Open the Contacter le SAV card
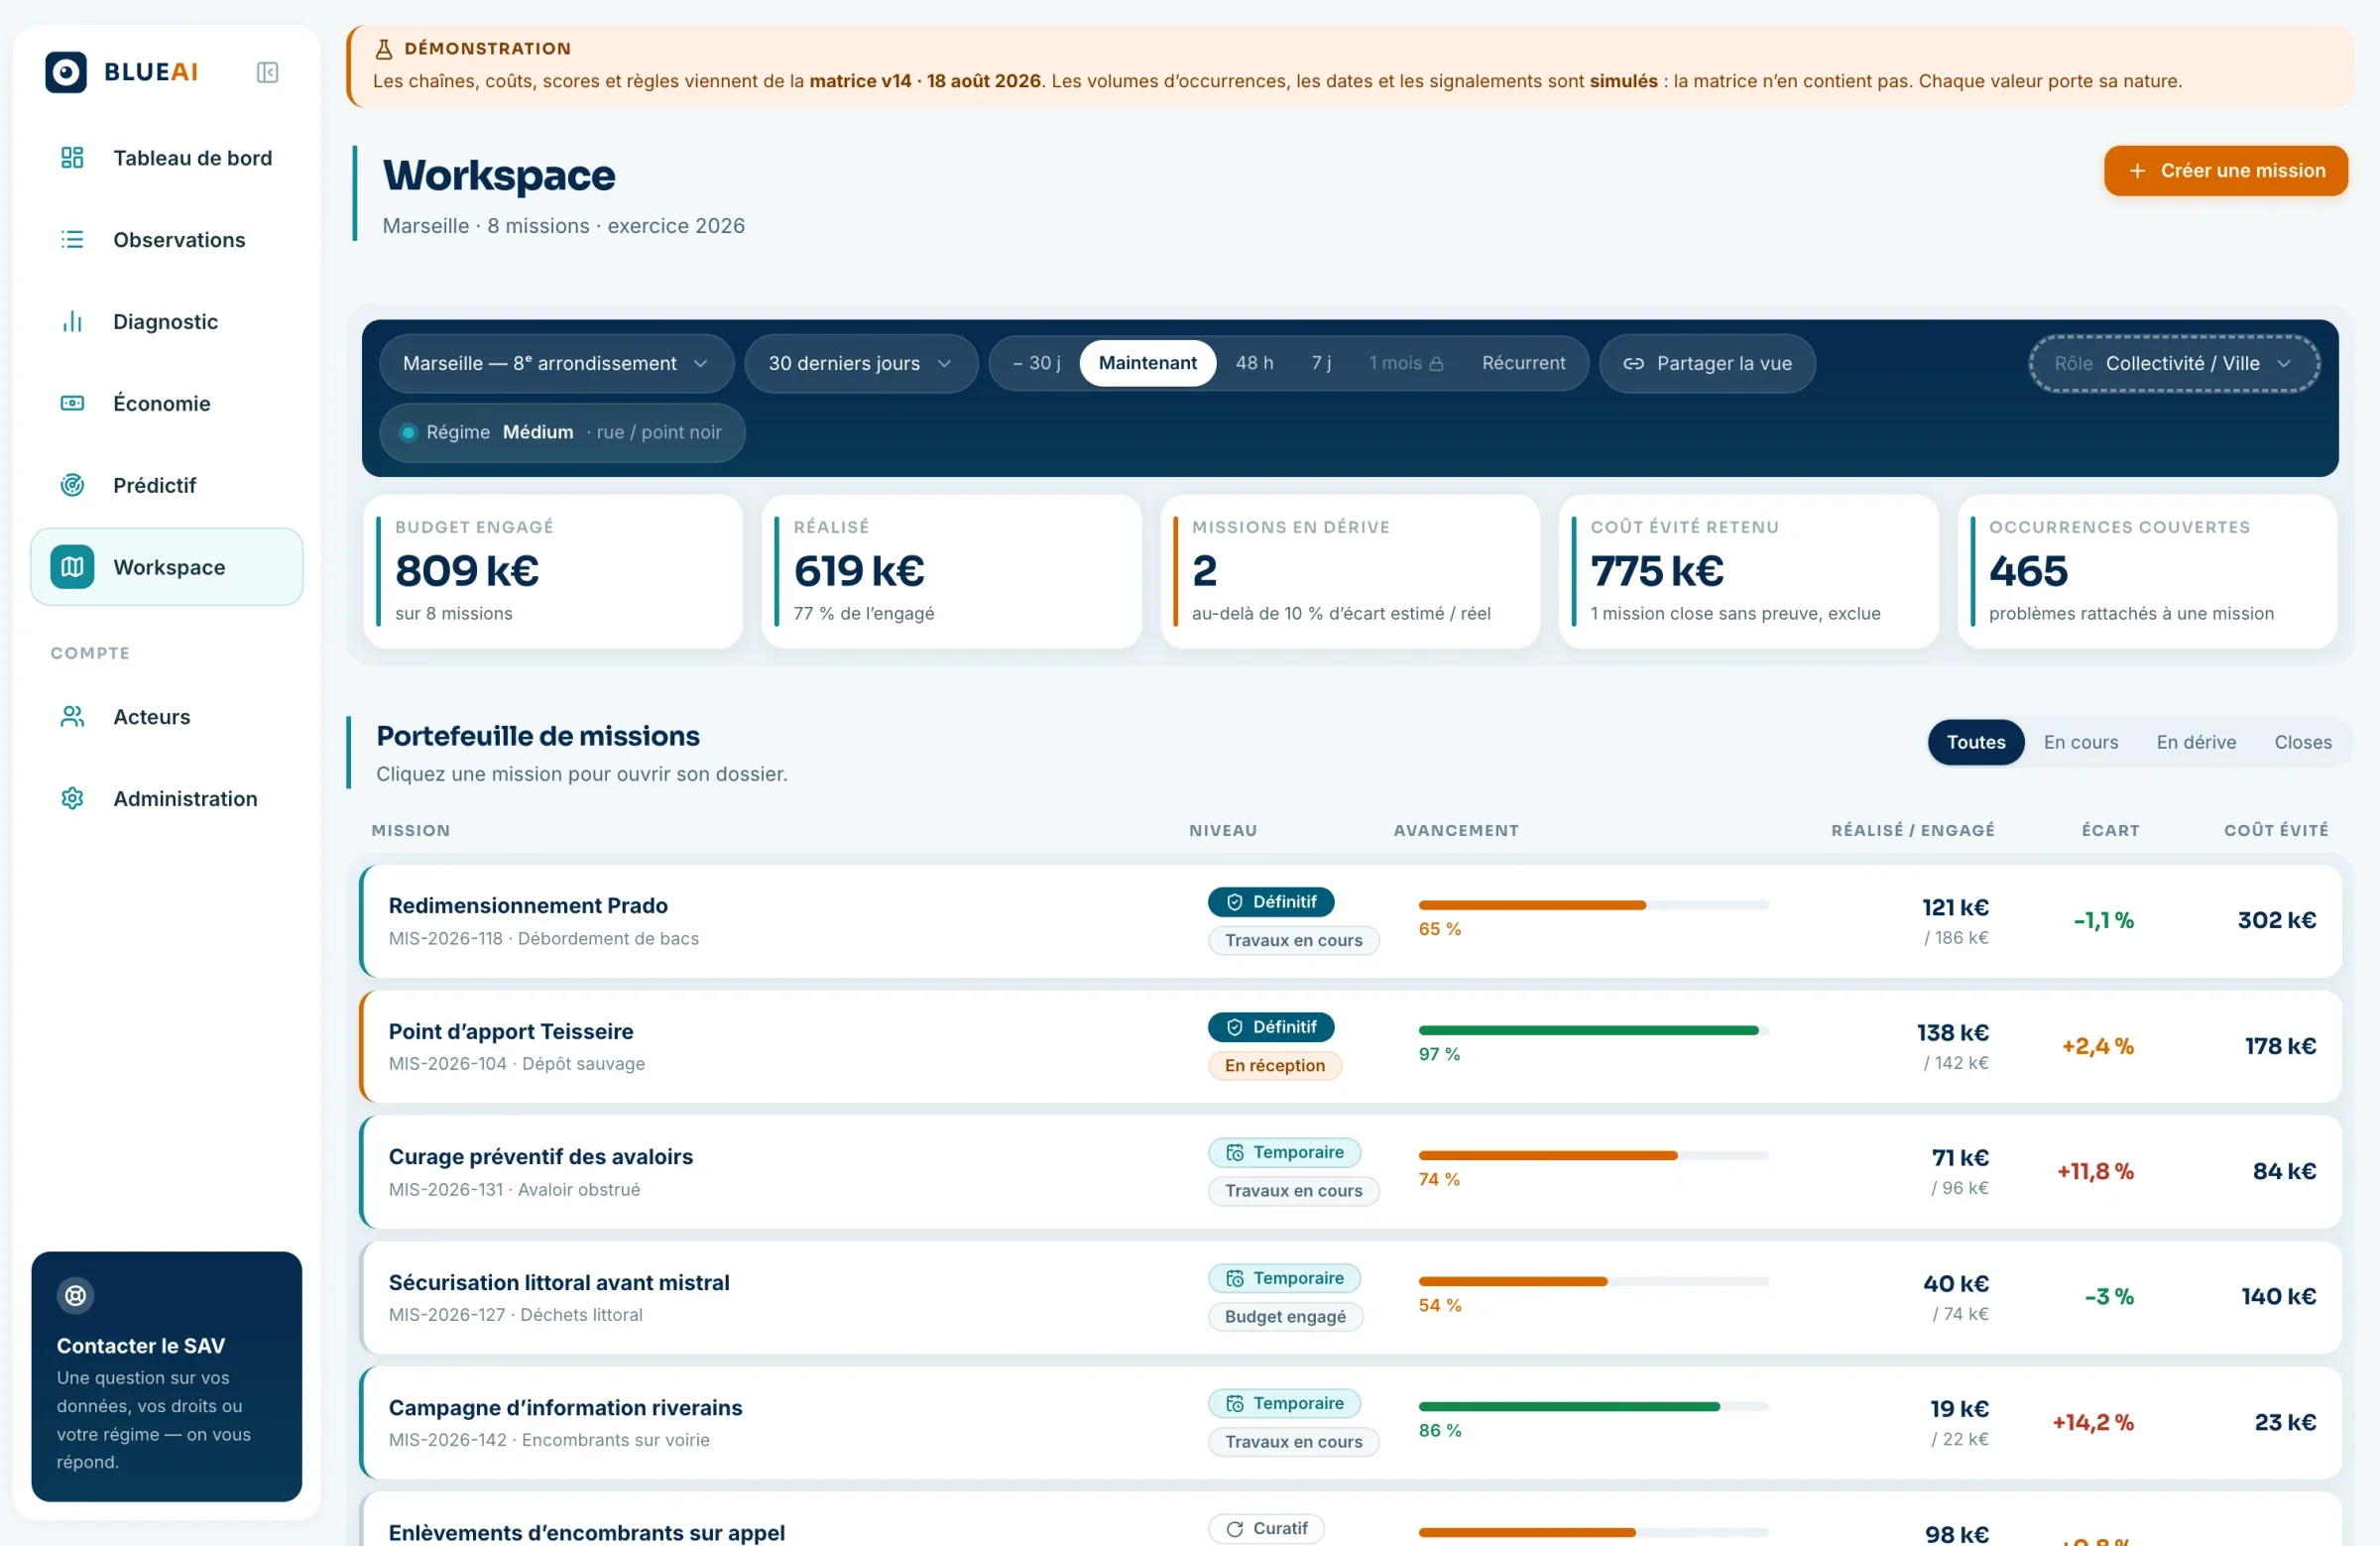 point(166,1376)
